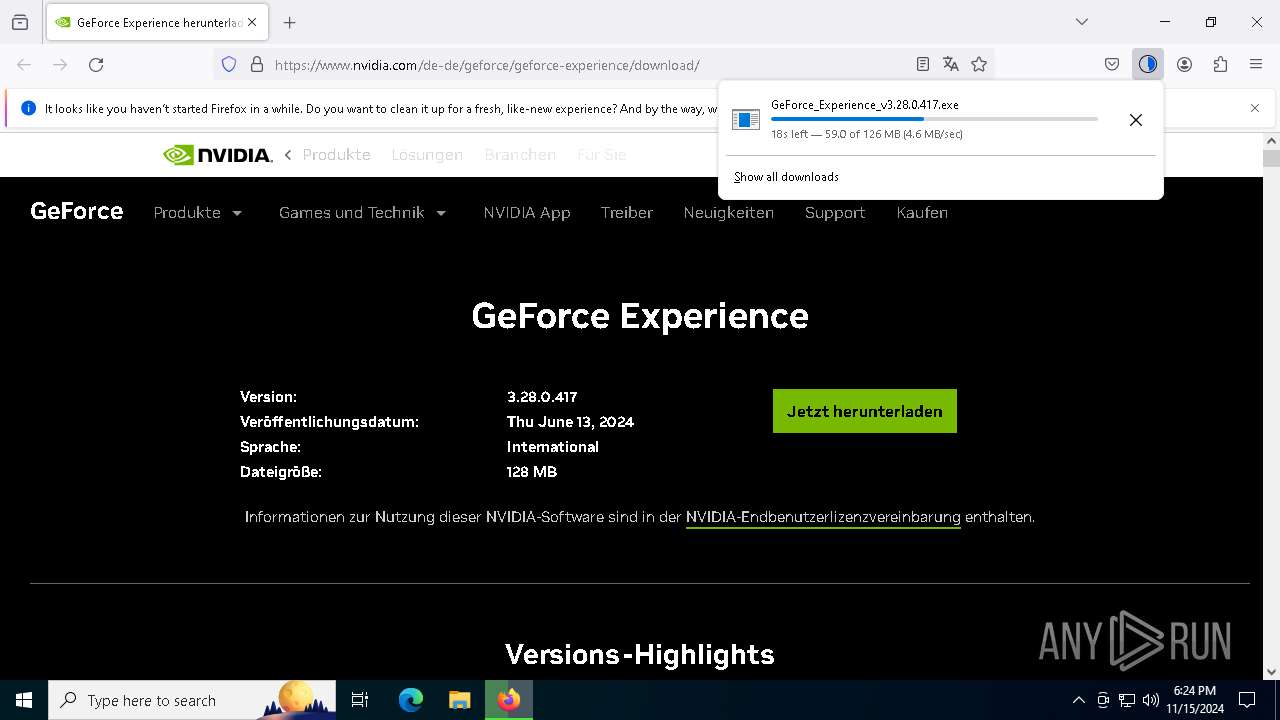Open extensions puzzle icon
The image size is (1280, 720).
[x=1220, y=64]
